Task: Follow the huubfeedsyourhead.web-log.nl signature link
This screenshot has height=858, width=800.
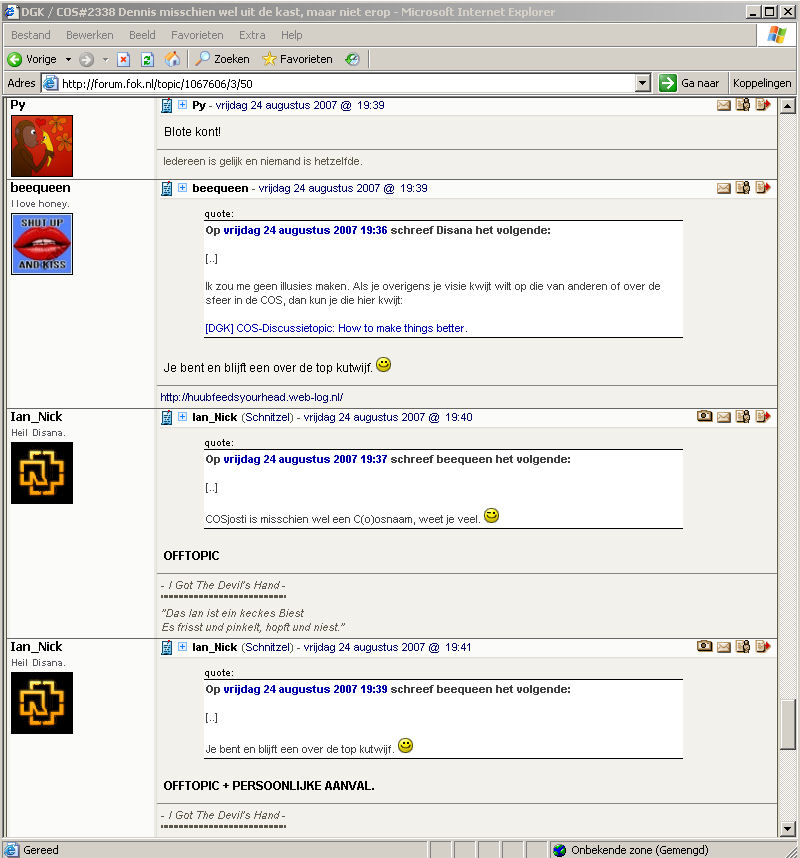Action: point(251,397)
